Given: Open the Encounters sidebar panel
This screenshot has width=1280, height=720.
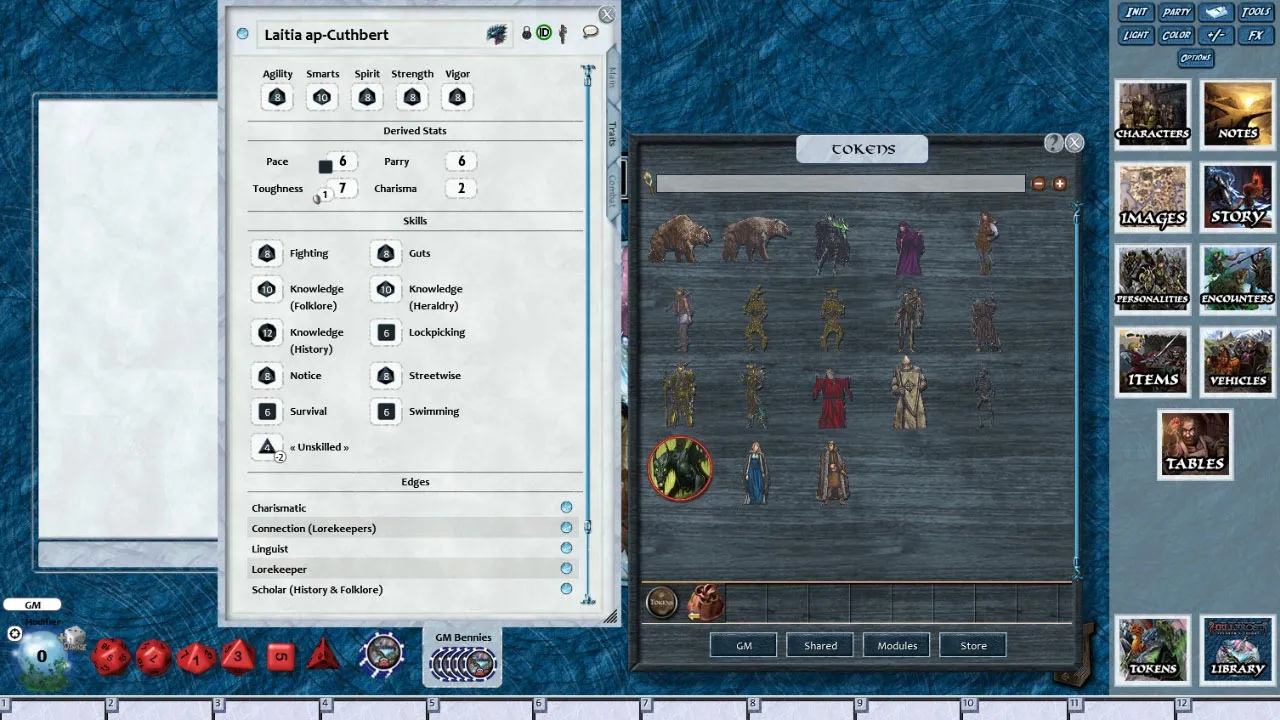Looking at the screenshot, I should click(x=1238, y=279).
